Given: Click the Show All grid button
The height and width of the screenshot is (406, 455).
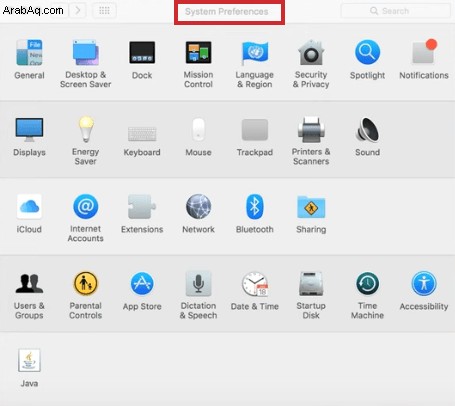Looking at the screenshot, I should click(x=104, y=11).
